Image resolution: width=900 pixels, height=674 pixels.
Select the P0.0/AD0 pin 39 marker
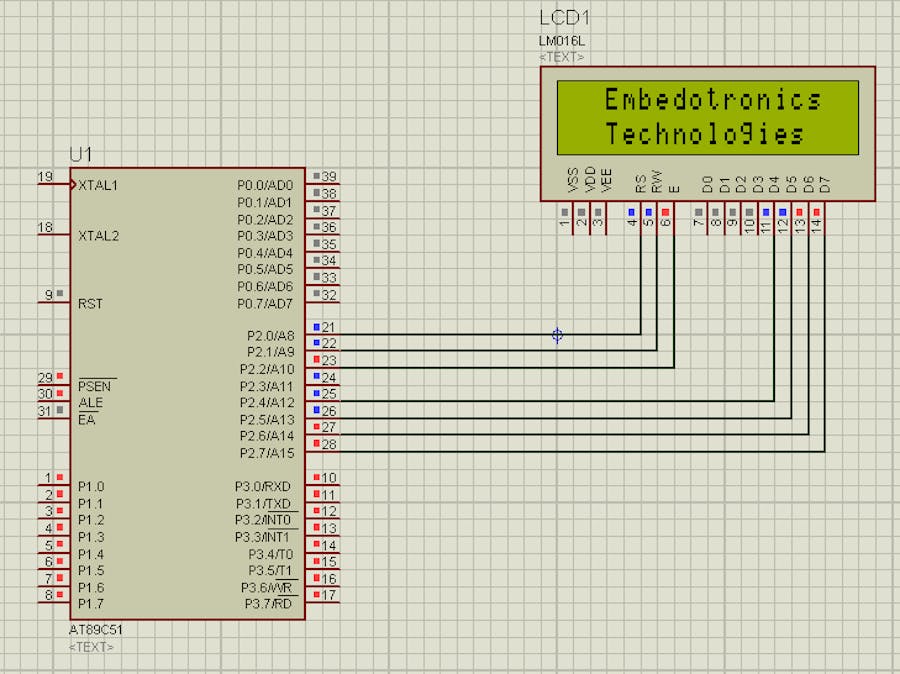pos(317,176)
